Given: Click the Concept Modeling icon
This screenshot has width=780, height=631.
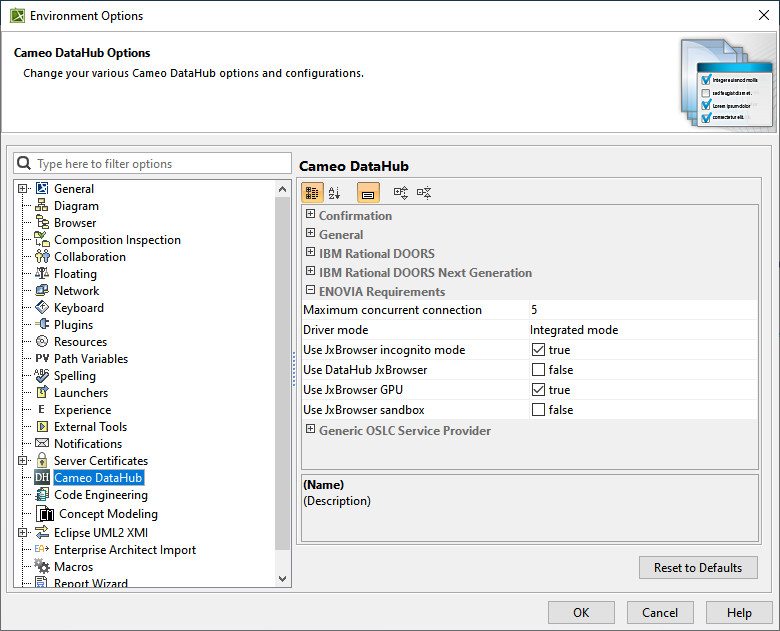Looking at the screenshot, I should click(x=45, y=514).
